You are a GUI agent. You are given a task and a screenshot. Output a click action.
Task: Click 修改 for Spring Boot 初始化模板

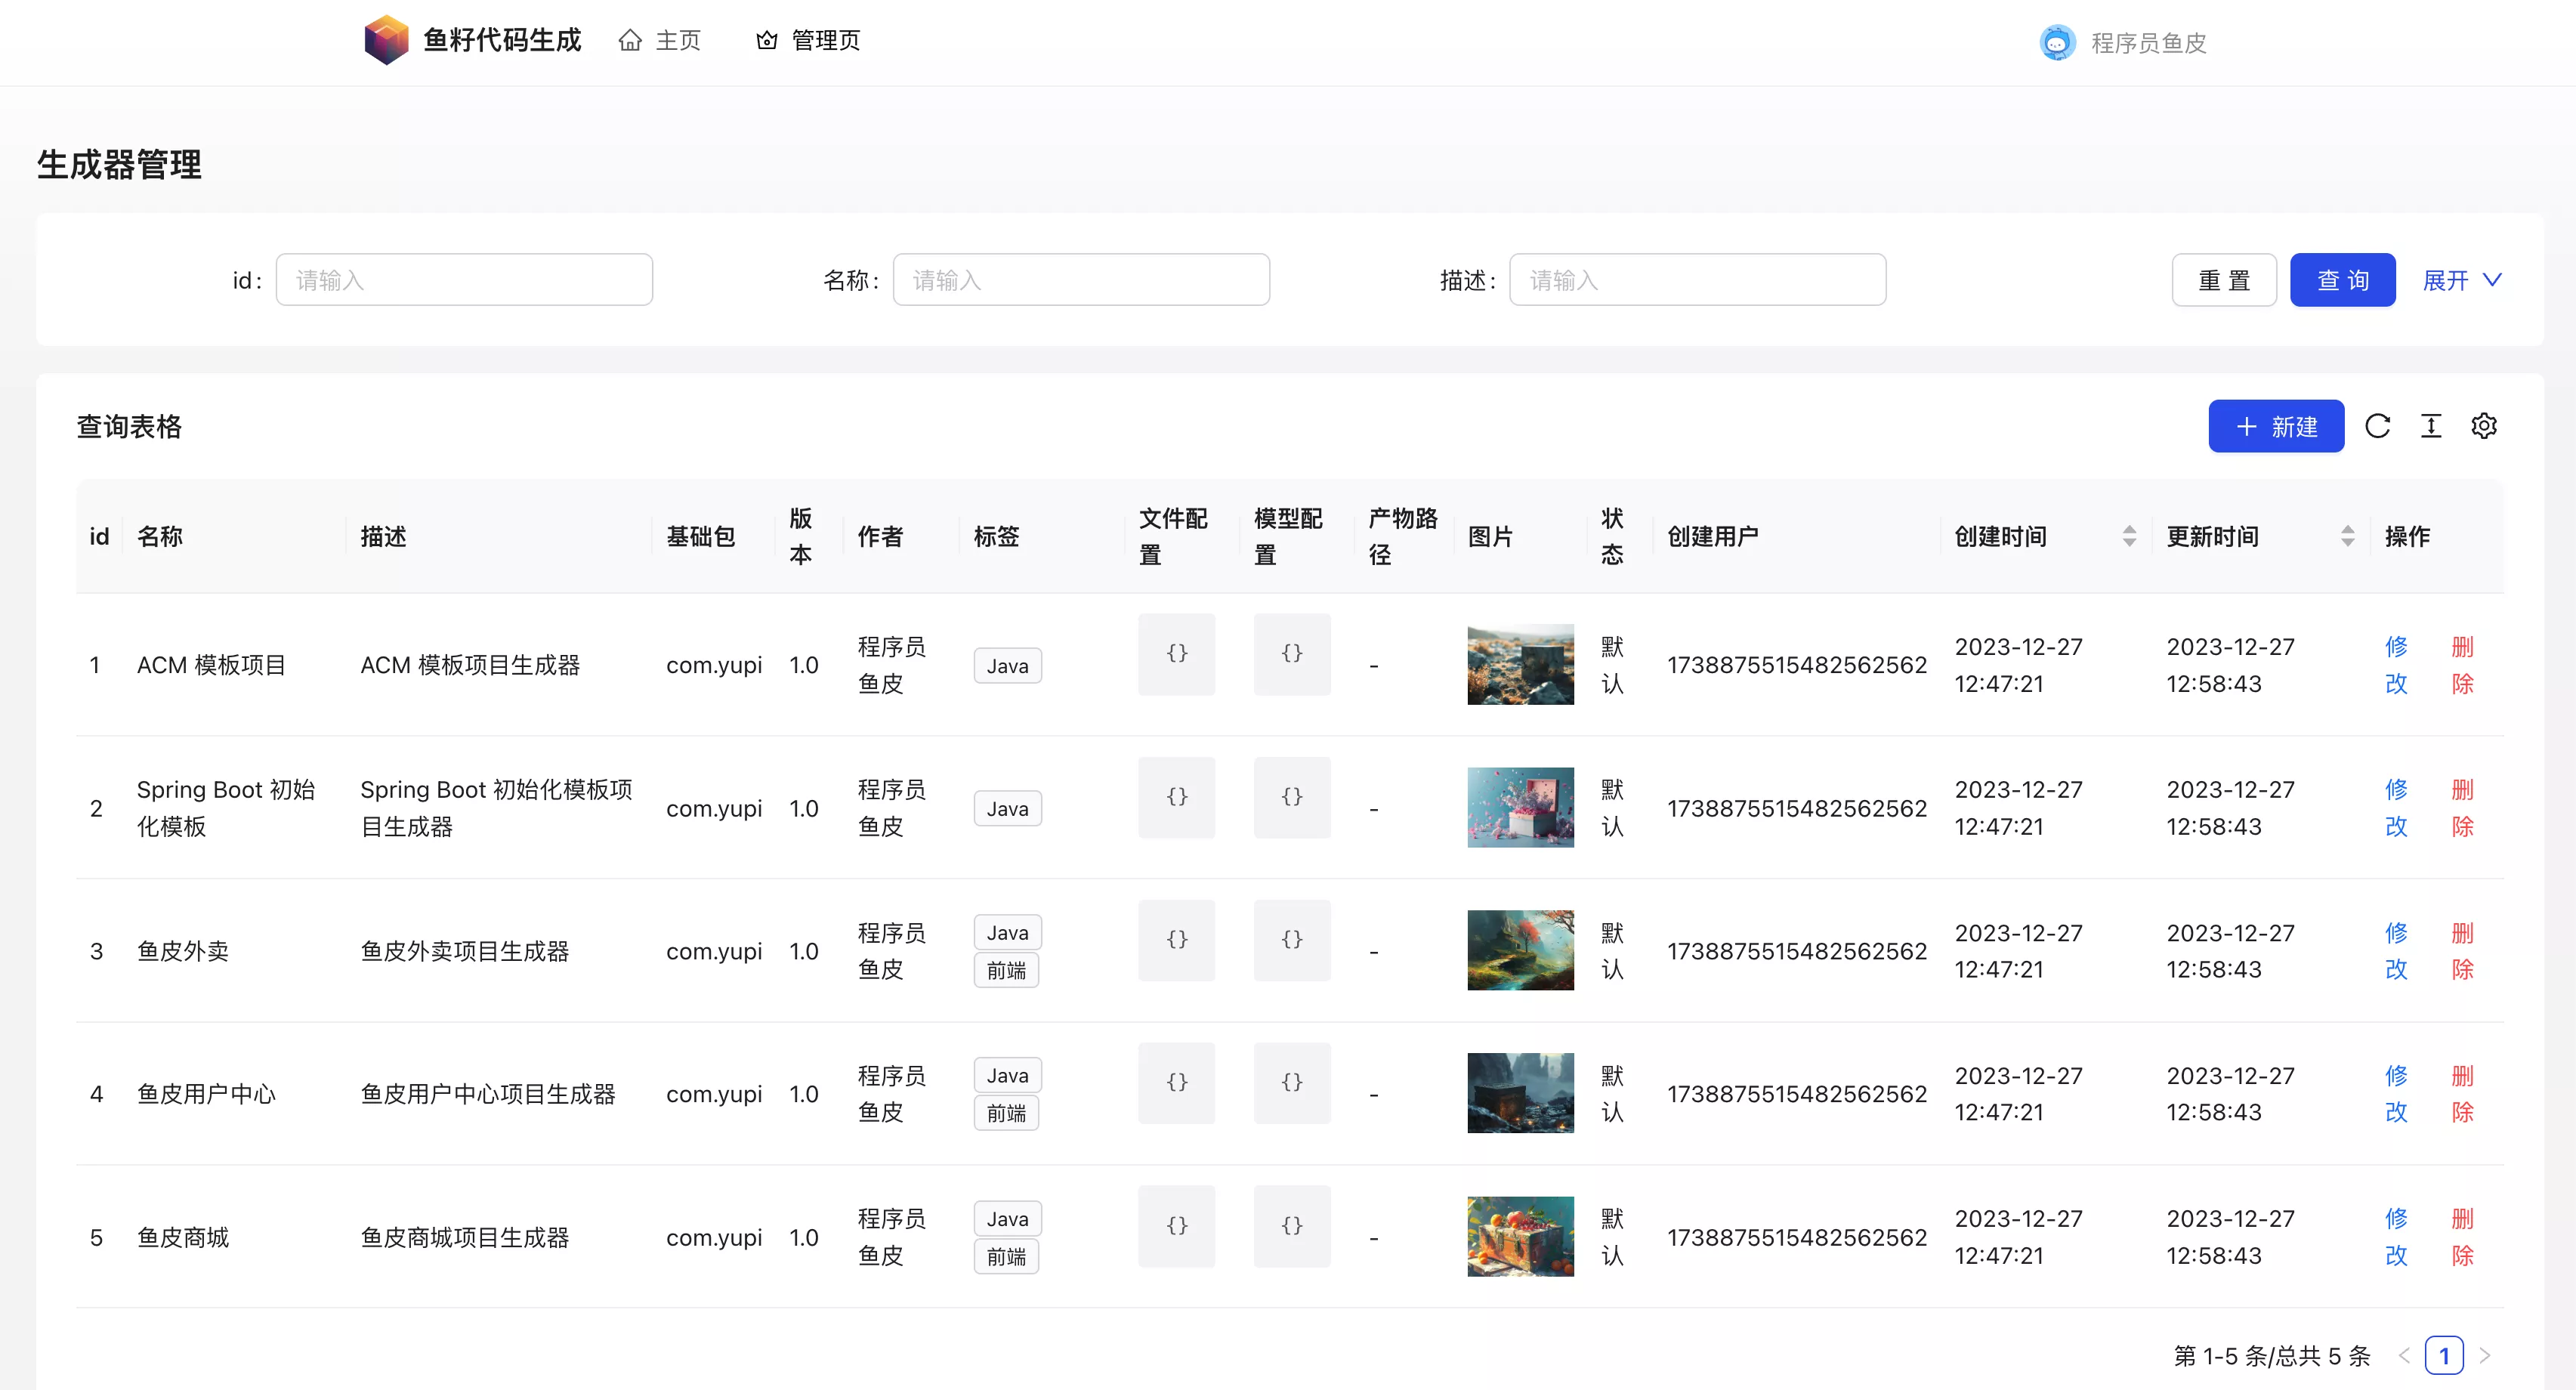2396,808
